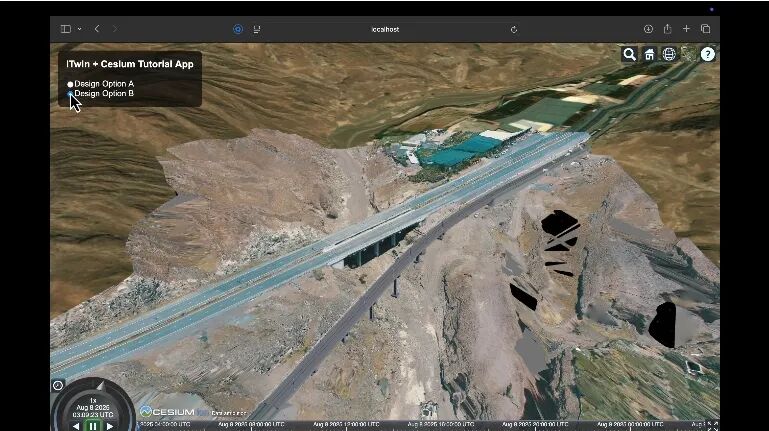This screenshot has height=431, width=769.
Task: Open the scene mode globe picker
Action: point(669,54)
